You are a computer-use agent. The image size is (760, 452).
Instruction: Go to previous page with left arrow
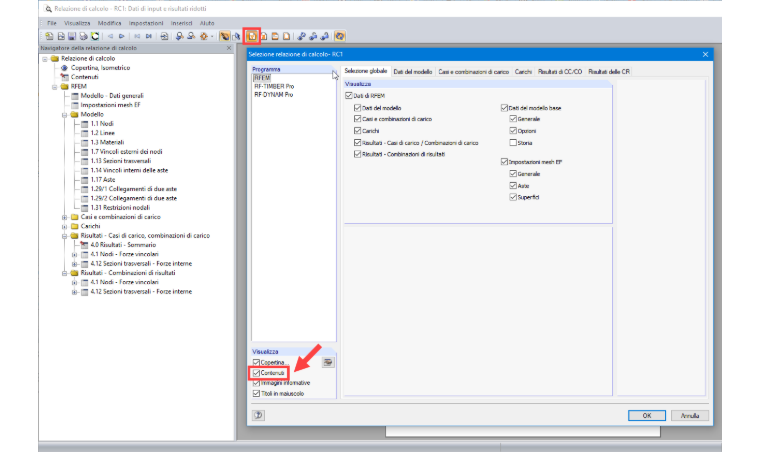pos(110,36)
